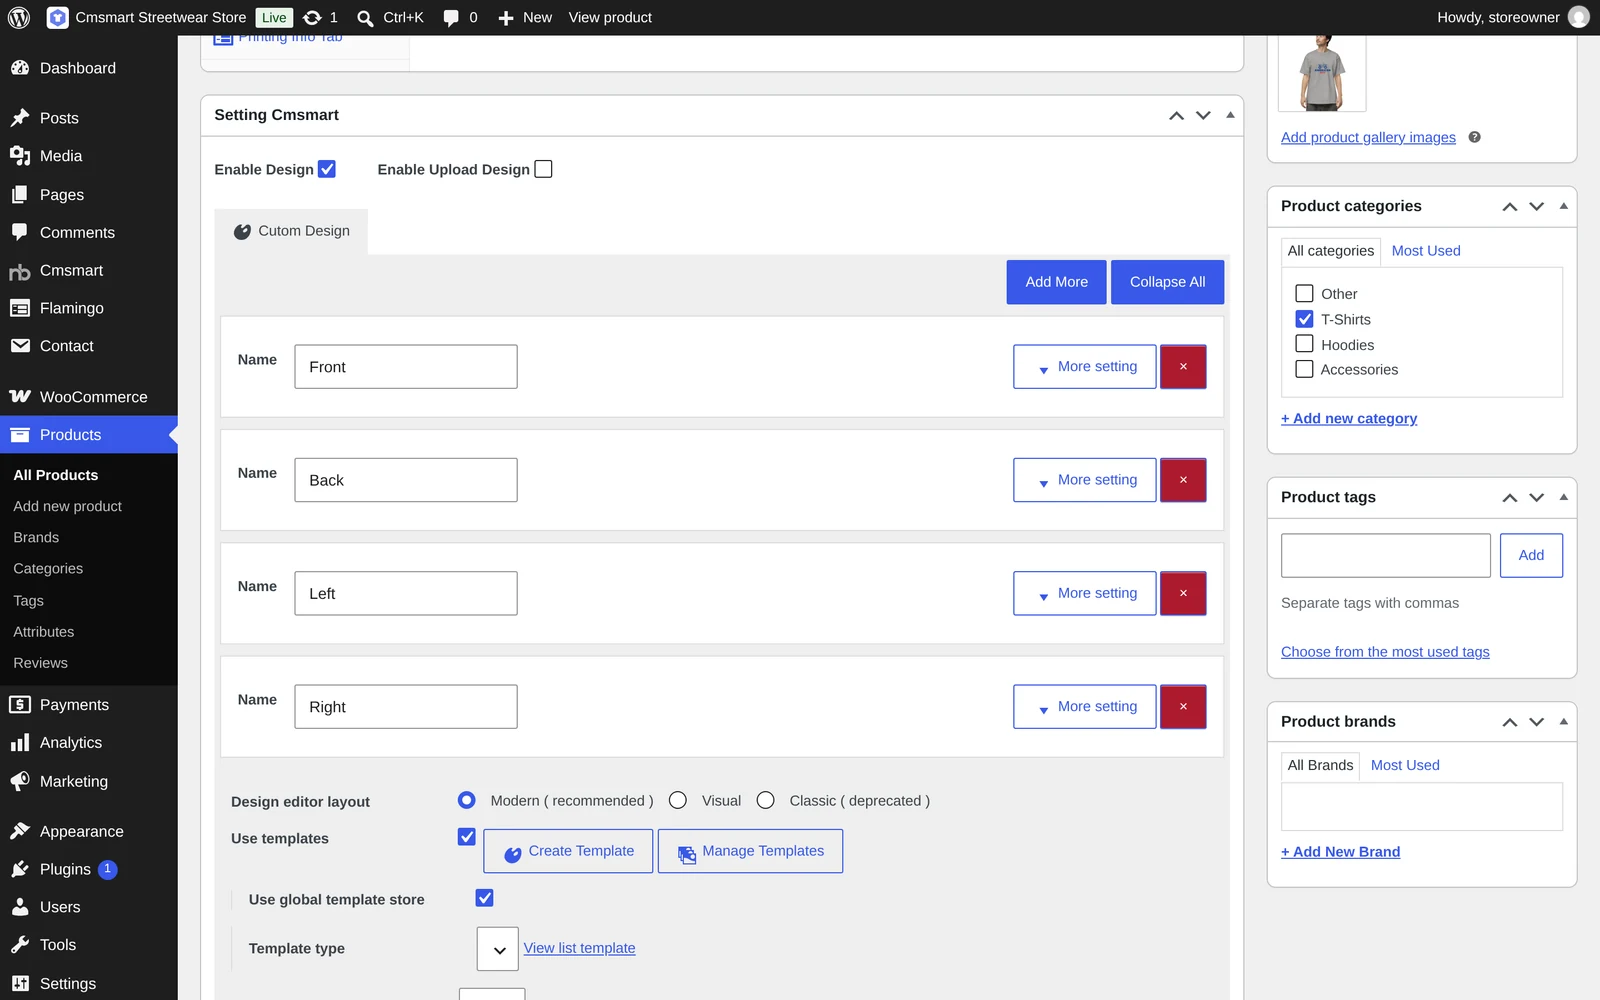
Task: Toggle the Product categories panel
Action: click(x=1564, y=206)
